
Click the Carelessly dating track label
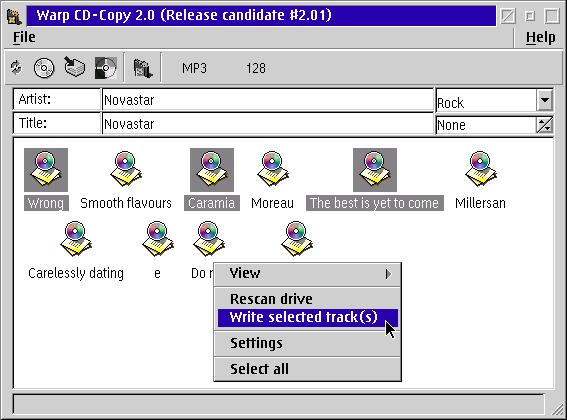click(76, 273)
